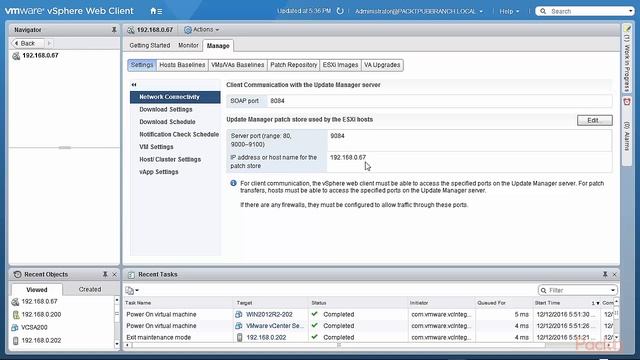Open WIN2012R2-202 task target link
The width and height of the screenshot is (640, 360).
269,314
